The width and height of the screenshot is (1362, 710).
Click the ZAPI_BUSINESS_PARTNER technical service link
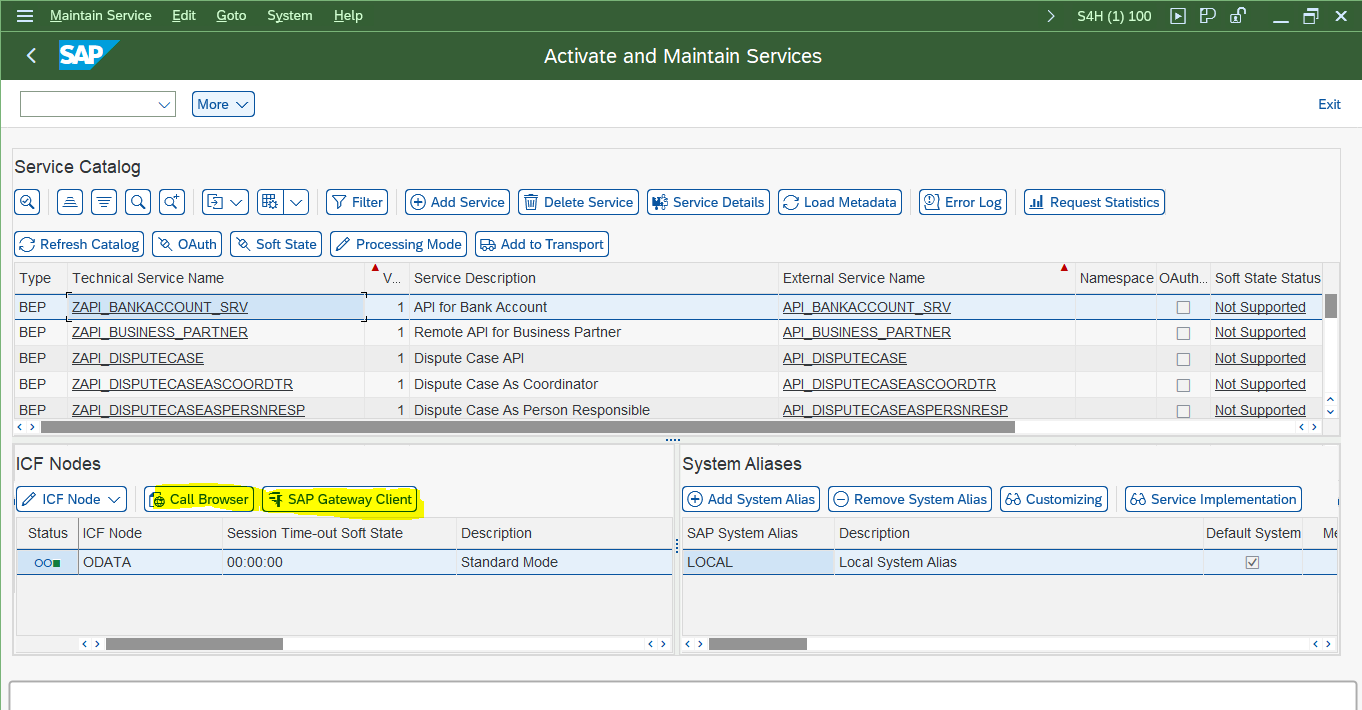160,332
